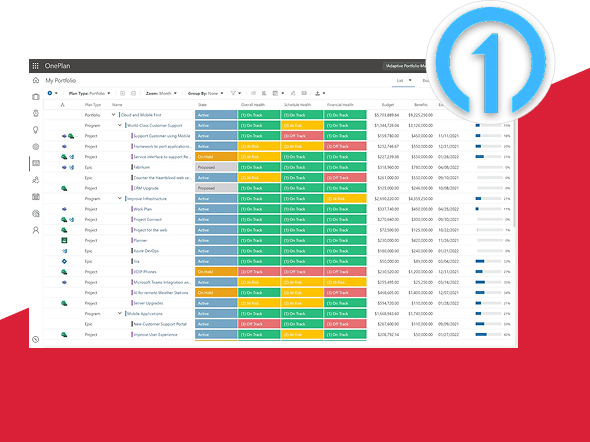Click the Teams icon in Work Plan row
Viewport: 590px width, 442px height.
[x=64, y=209]
